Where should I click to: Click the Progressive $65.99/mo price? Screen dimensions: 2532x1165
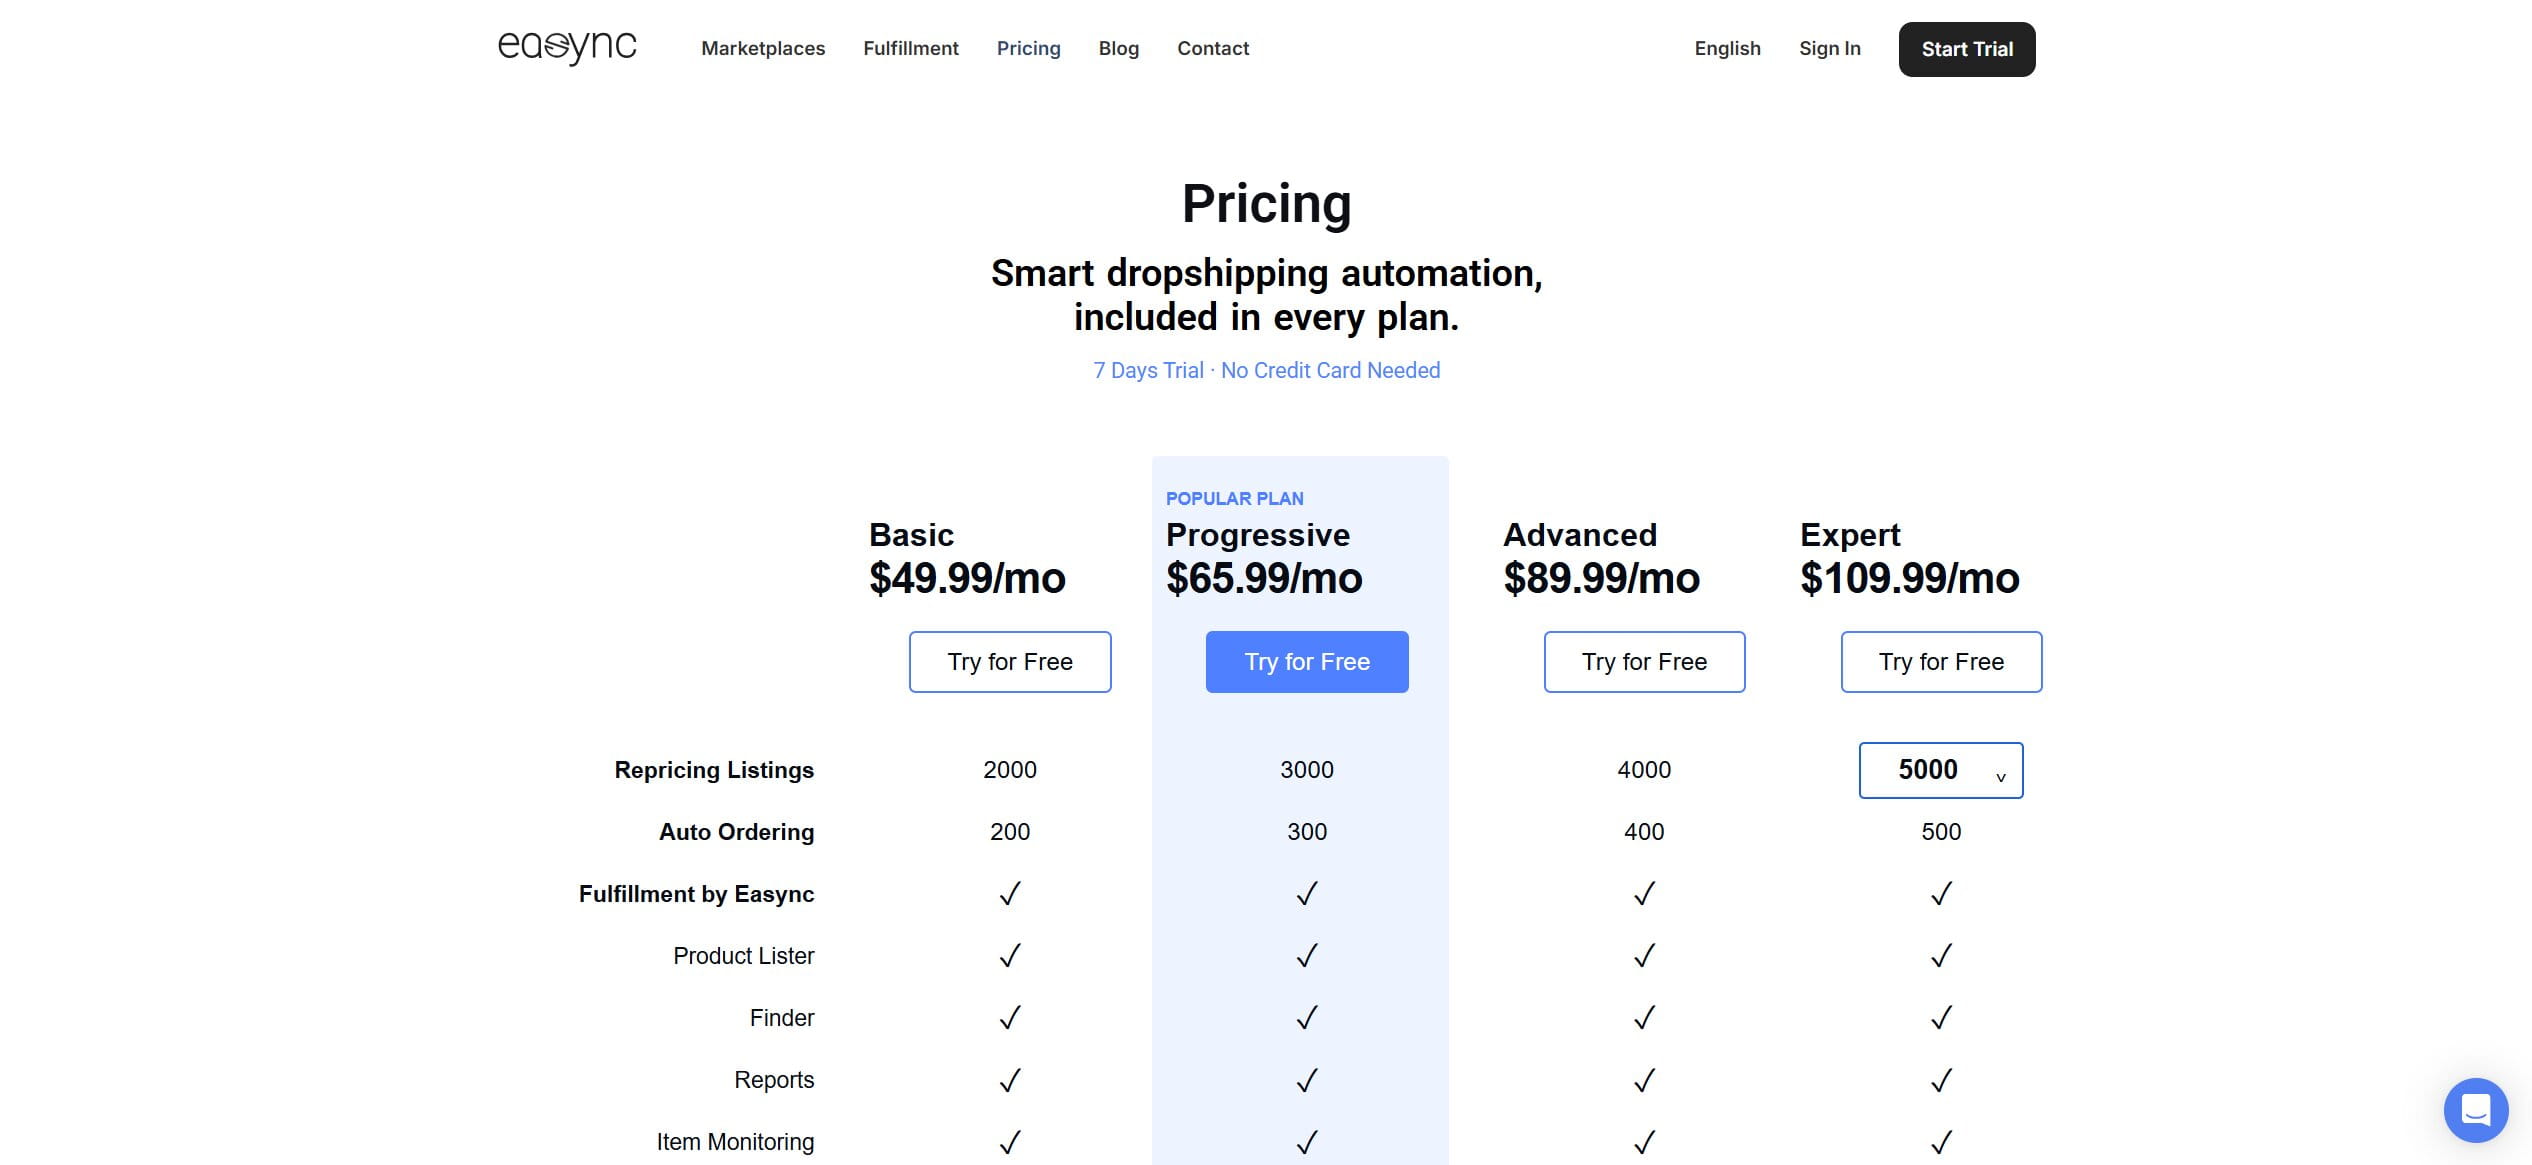(1264, 578)
